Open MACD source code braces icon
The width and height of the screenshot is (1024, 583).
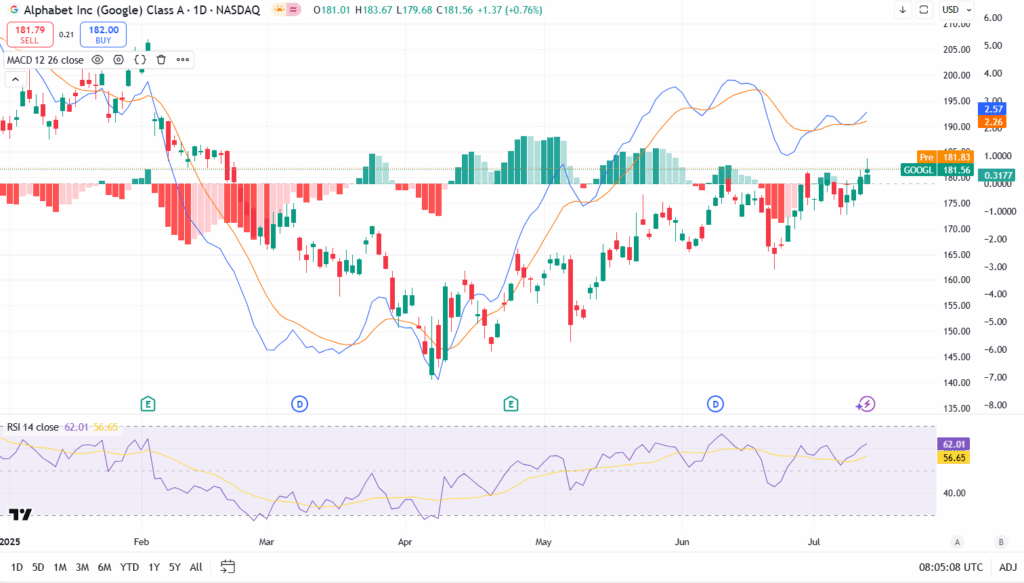point(140,59)
